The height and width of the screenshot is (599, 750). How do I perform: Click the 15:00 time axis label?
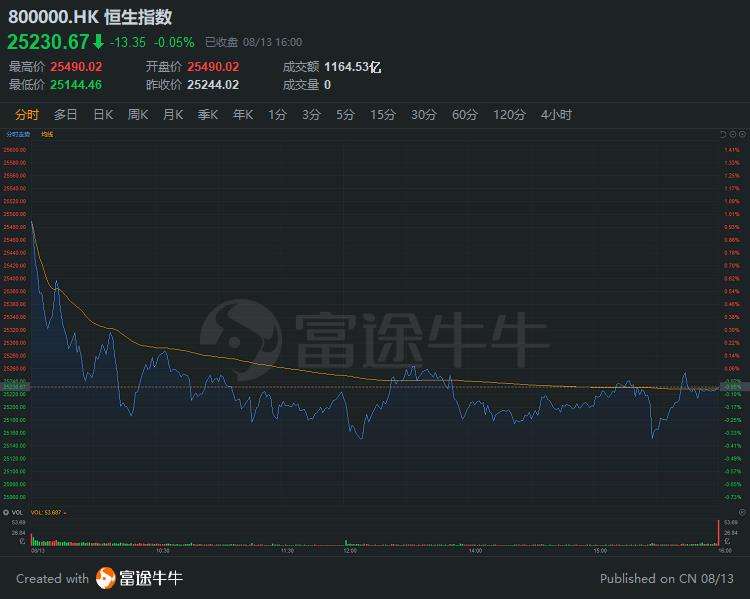[600, 551]
